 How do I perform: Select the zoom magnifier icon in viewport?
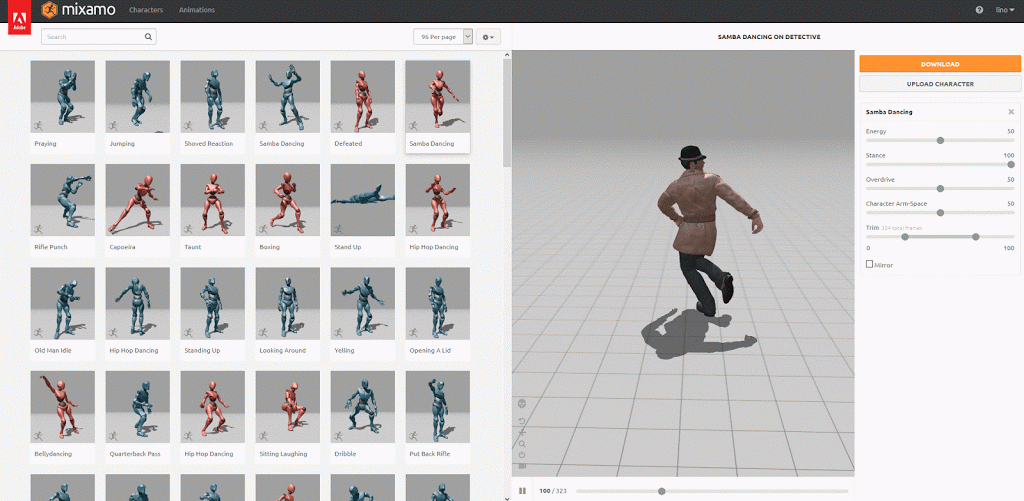click(x=522, y=444)
